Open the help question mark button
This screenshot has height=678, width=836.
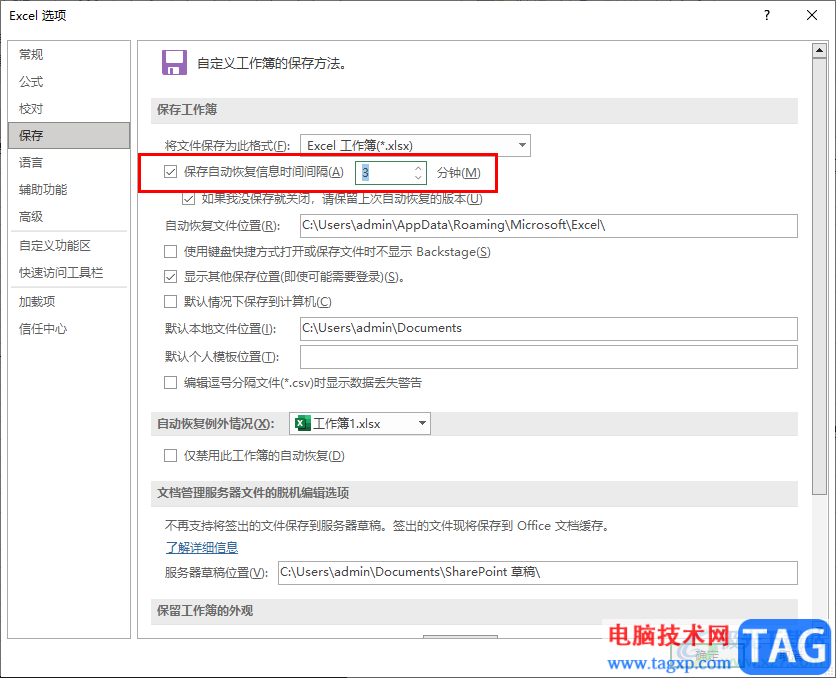[x=767, y=15]
